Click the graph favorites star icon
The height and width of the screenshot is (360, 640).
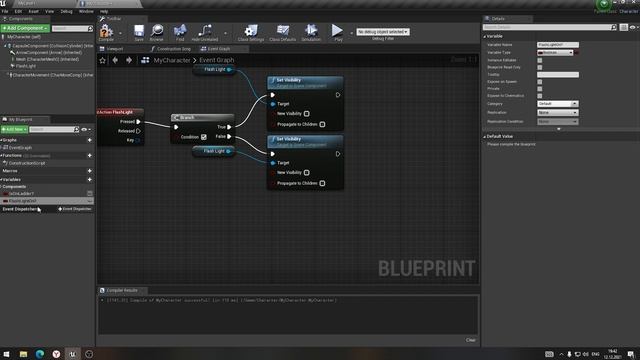tap(102, 60)
